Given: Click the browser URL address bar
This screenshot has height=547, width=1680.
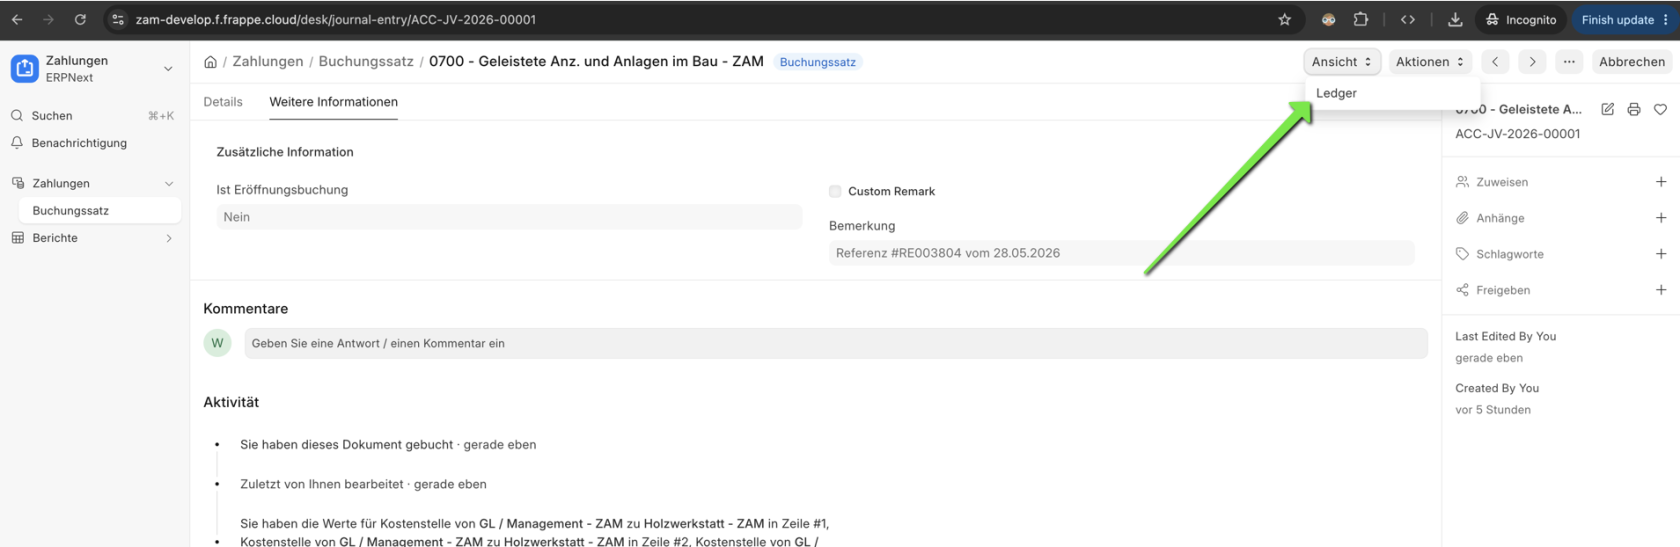Looking at the screenshot, I should [x=700, y=19].
